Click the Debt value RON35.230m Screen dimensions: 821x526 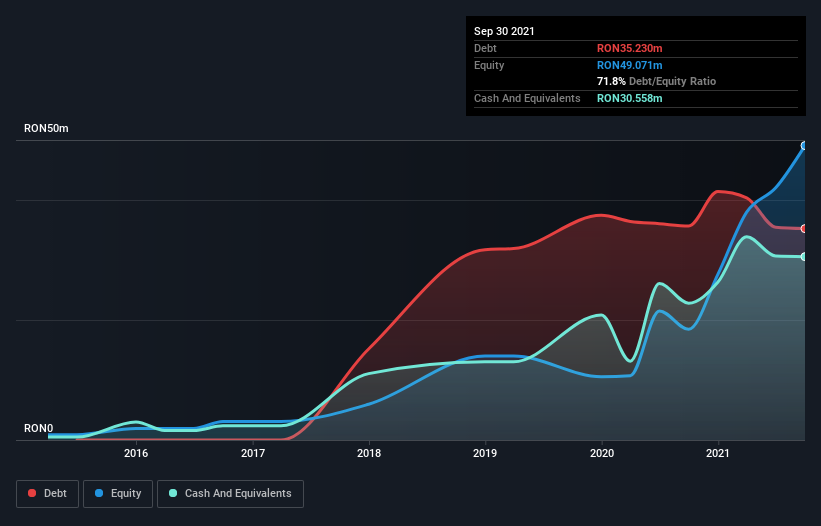click(x=629, y=48)
